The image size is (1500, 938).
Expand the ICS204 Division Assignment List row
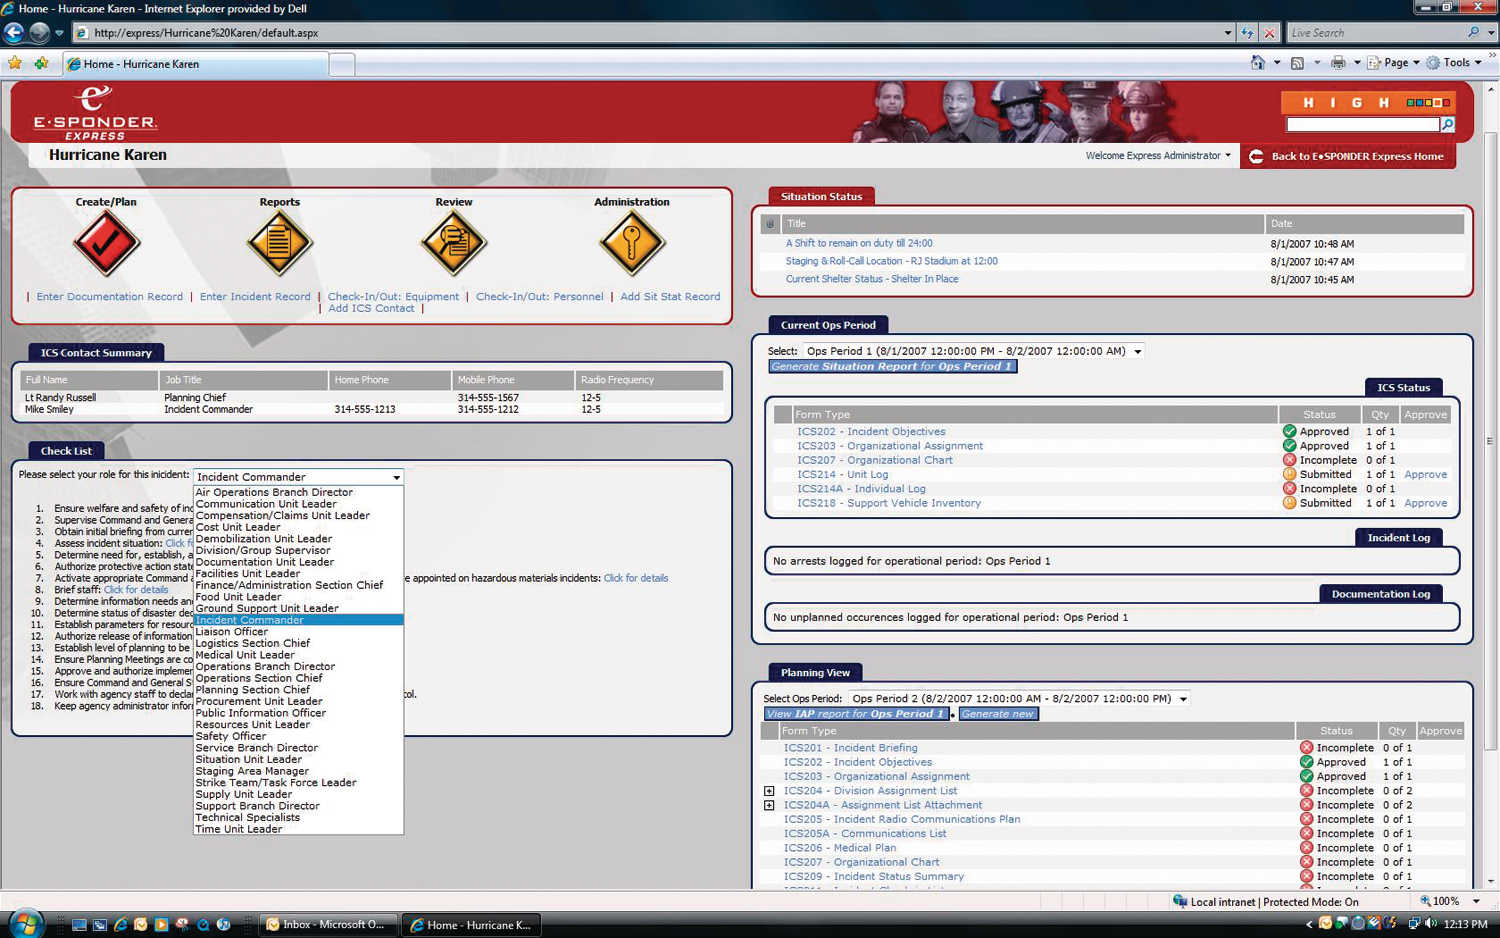point(769,791)
